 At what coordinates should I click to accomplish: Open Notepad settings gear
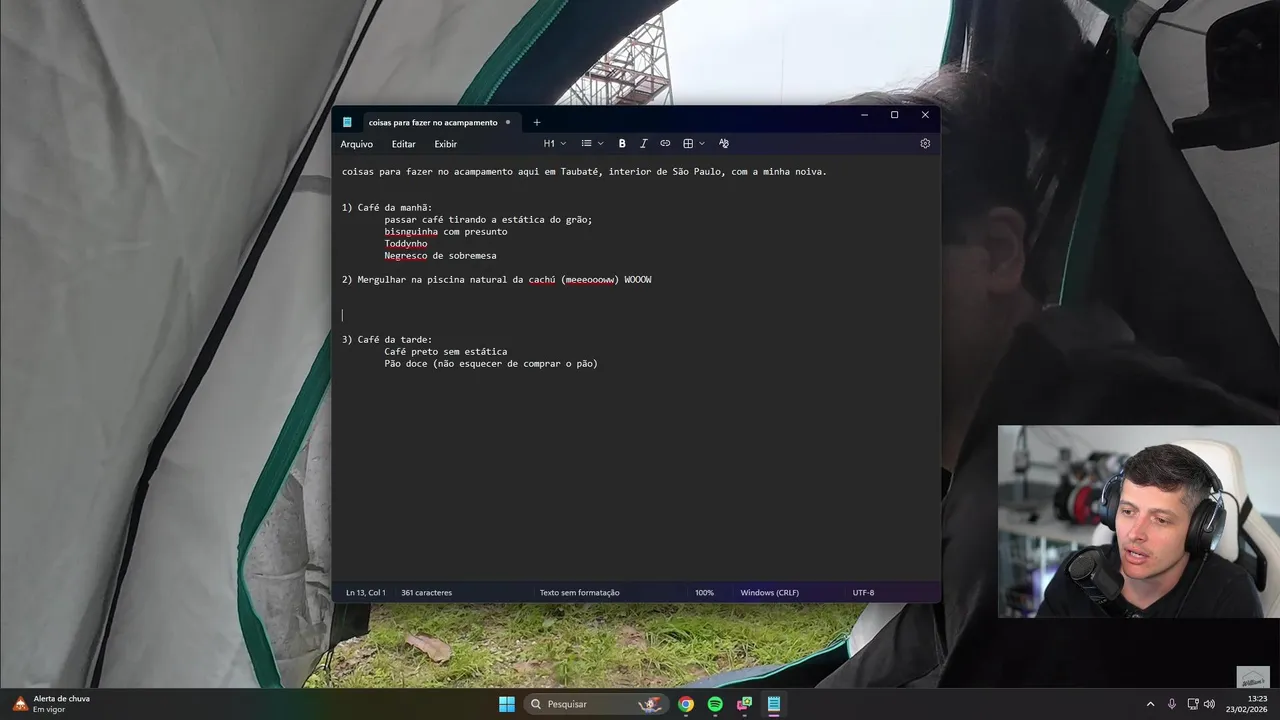[x=925, y=144]
